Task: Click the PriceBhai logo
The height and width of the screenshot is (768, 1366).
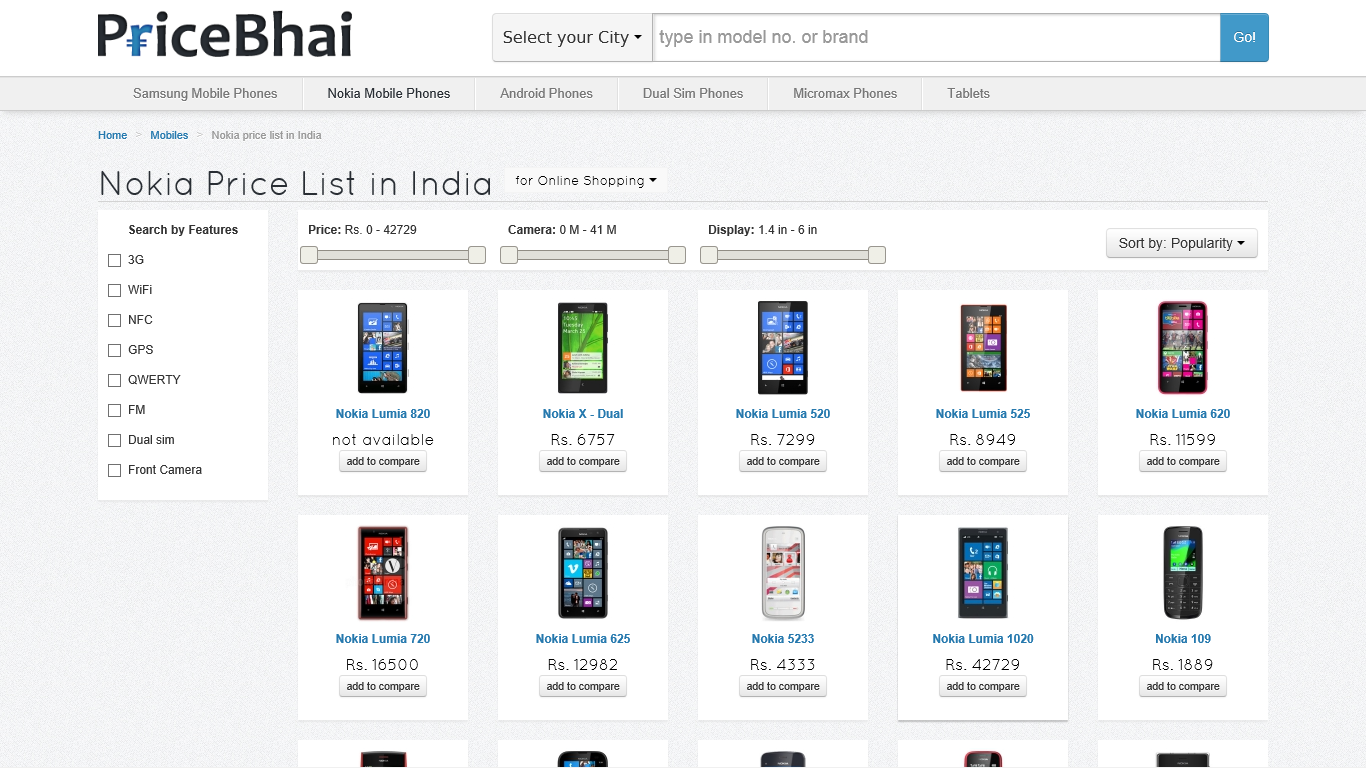Action: pos(225,36)
